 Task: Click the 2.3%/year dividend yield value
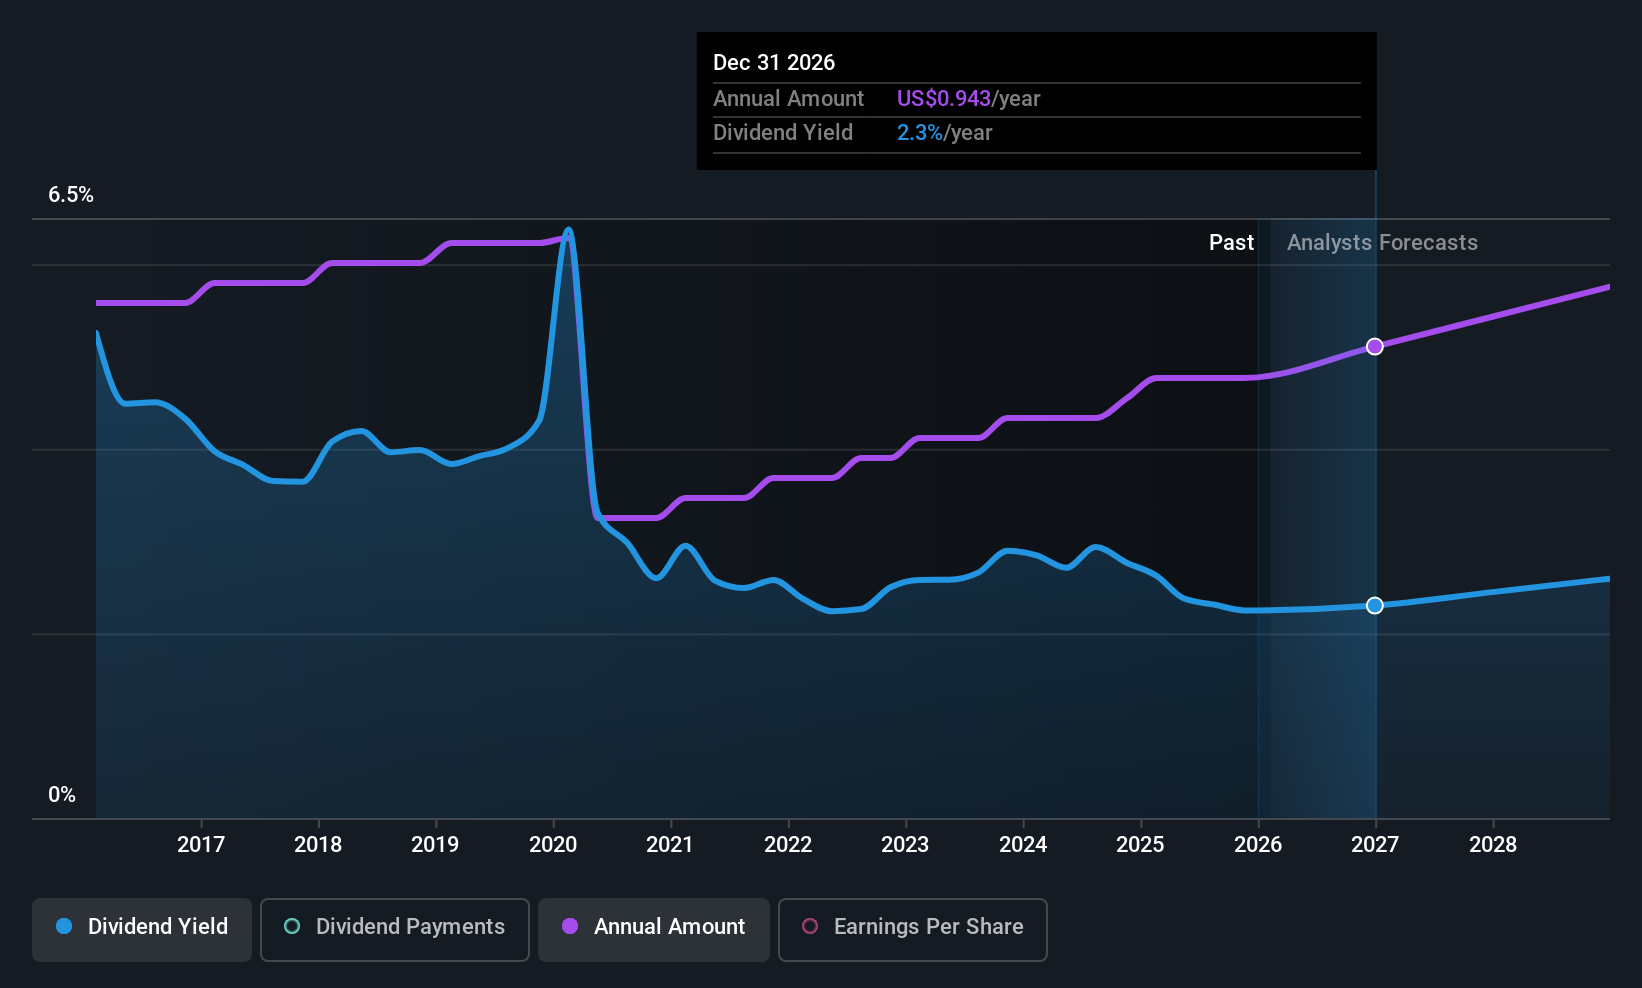coord(944,133)
